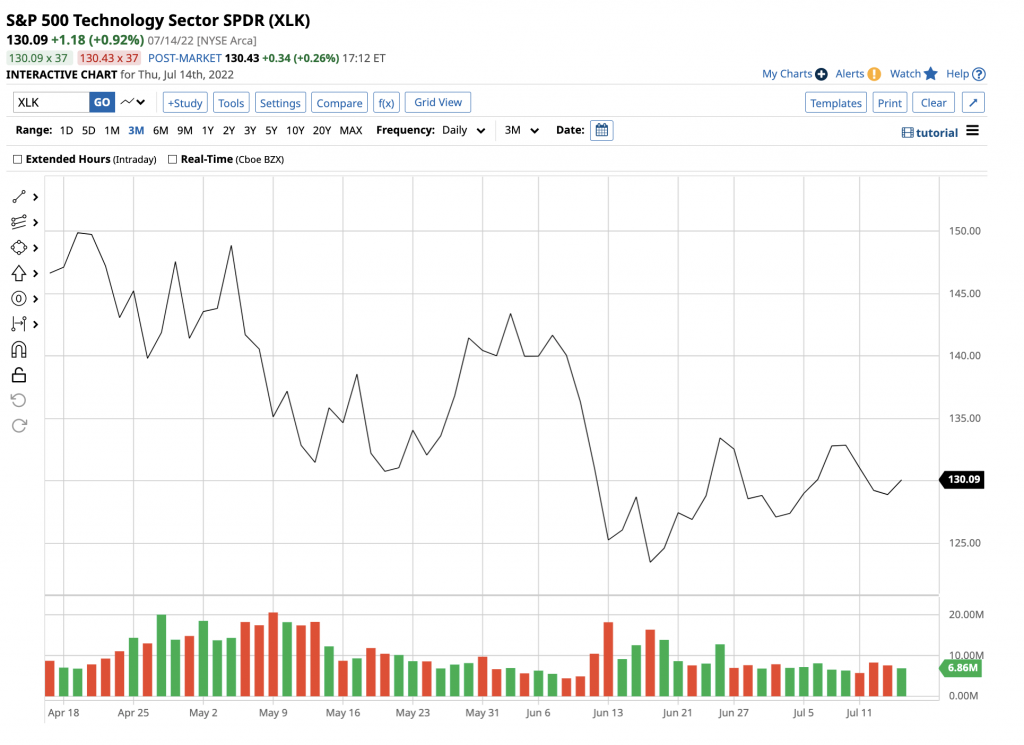The image size is (1024, 745).
Task: Expand the shapes tool submenu
Action: 36,247
